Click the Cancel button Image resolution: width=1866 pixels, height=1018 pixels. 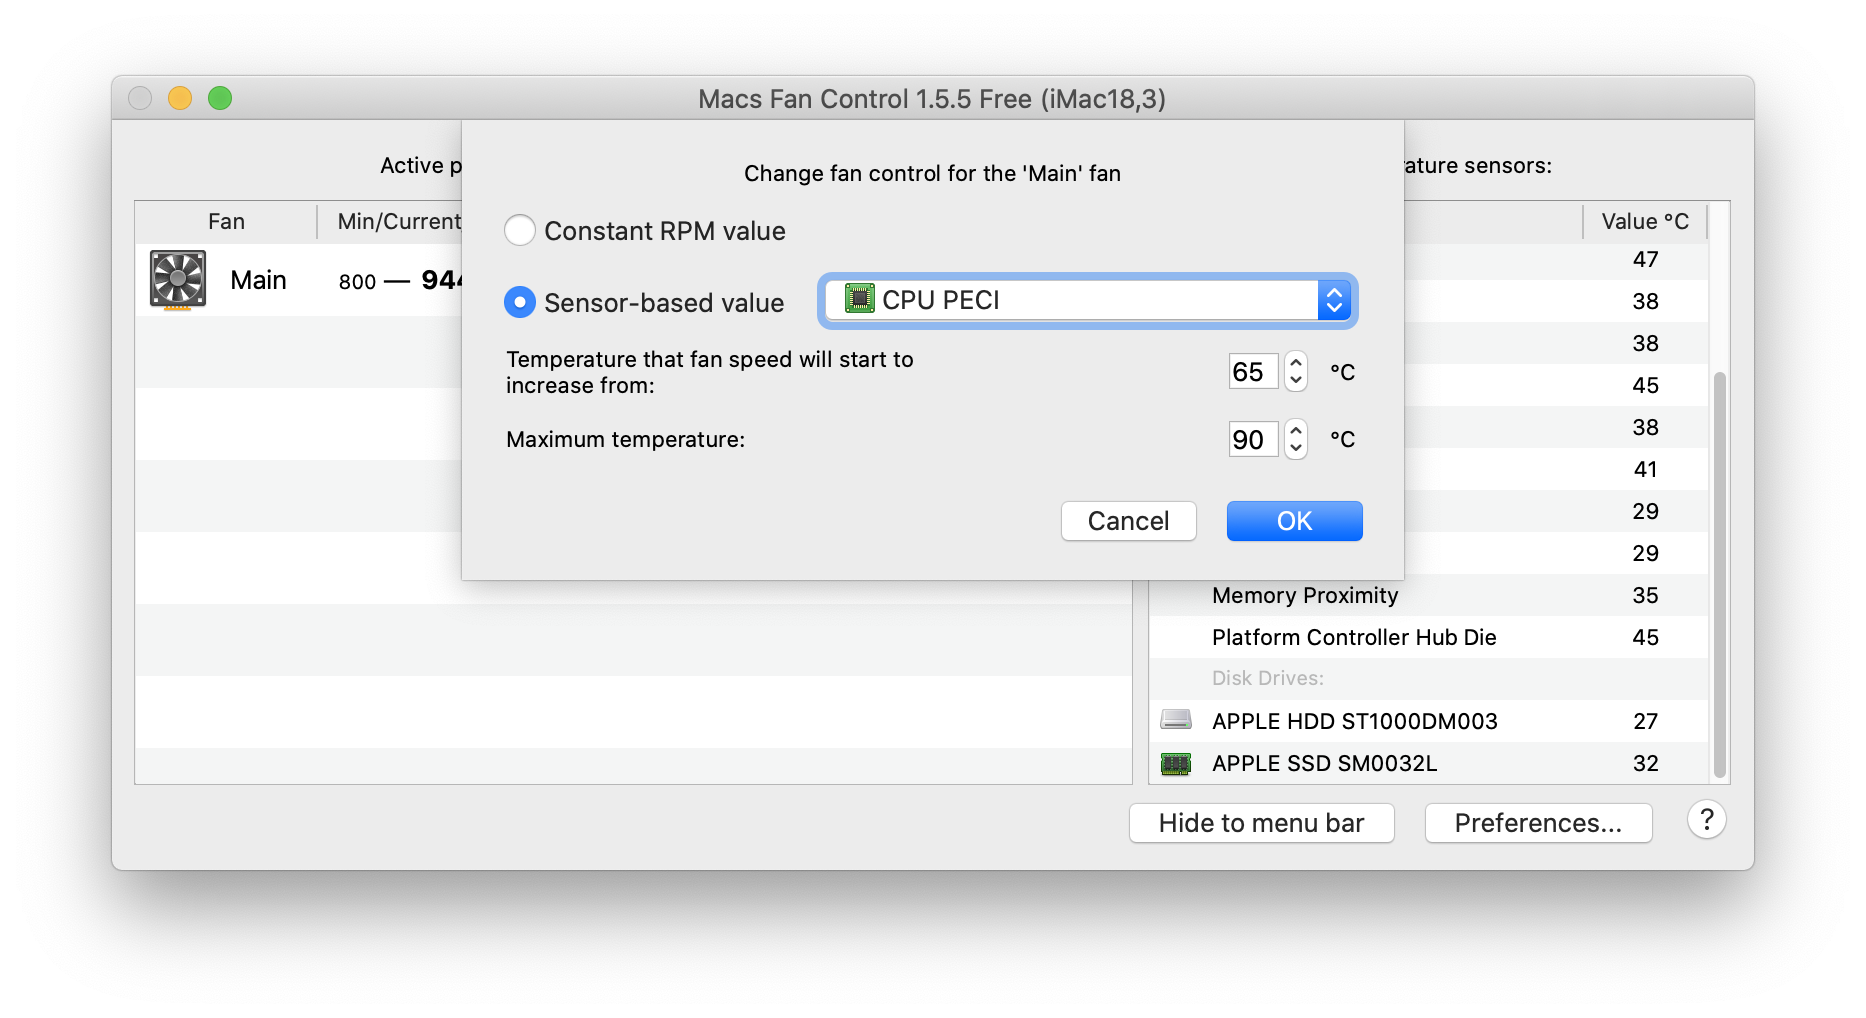(1128, 521)
